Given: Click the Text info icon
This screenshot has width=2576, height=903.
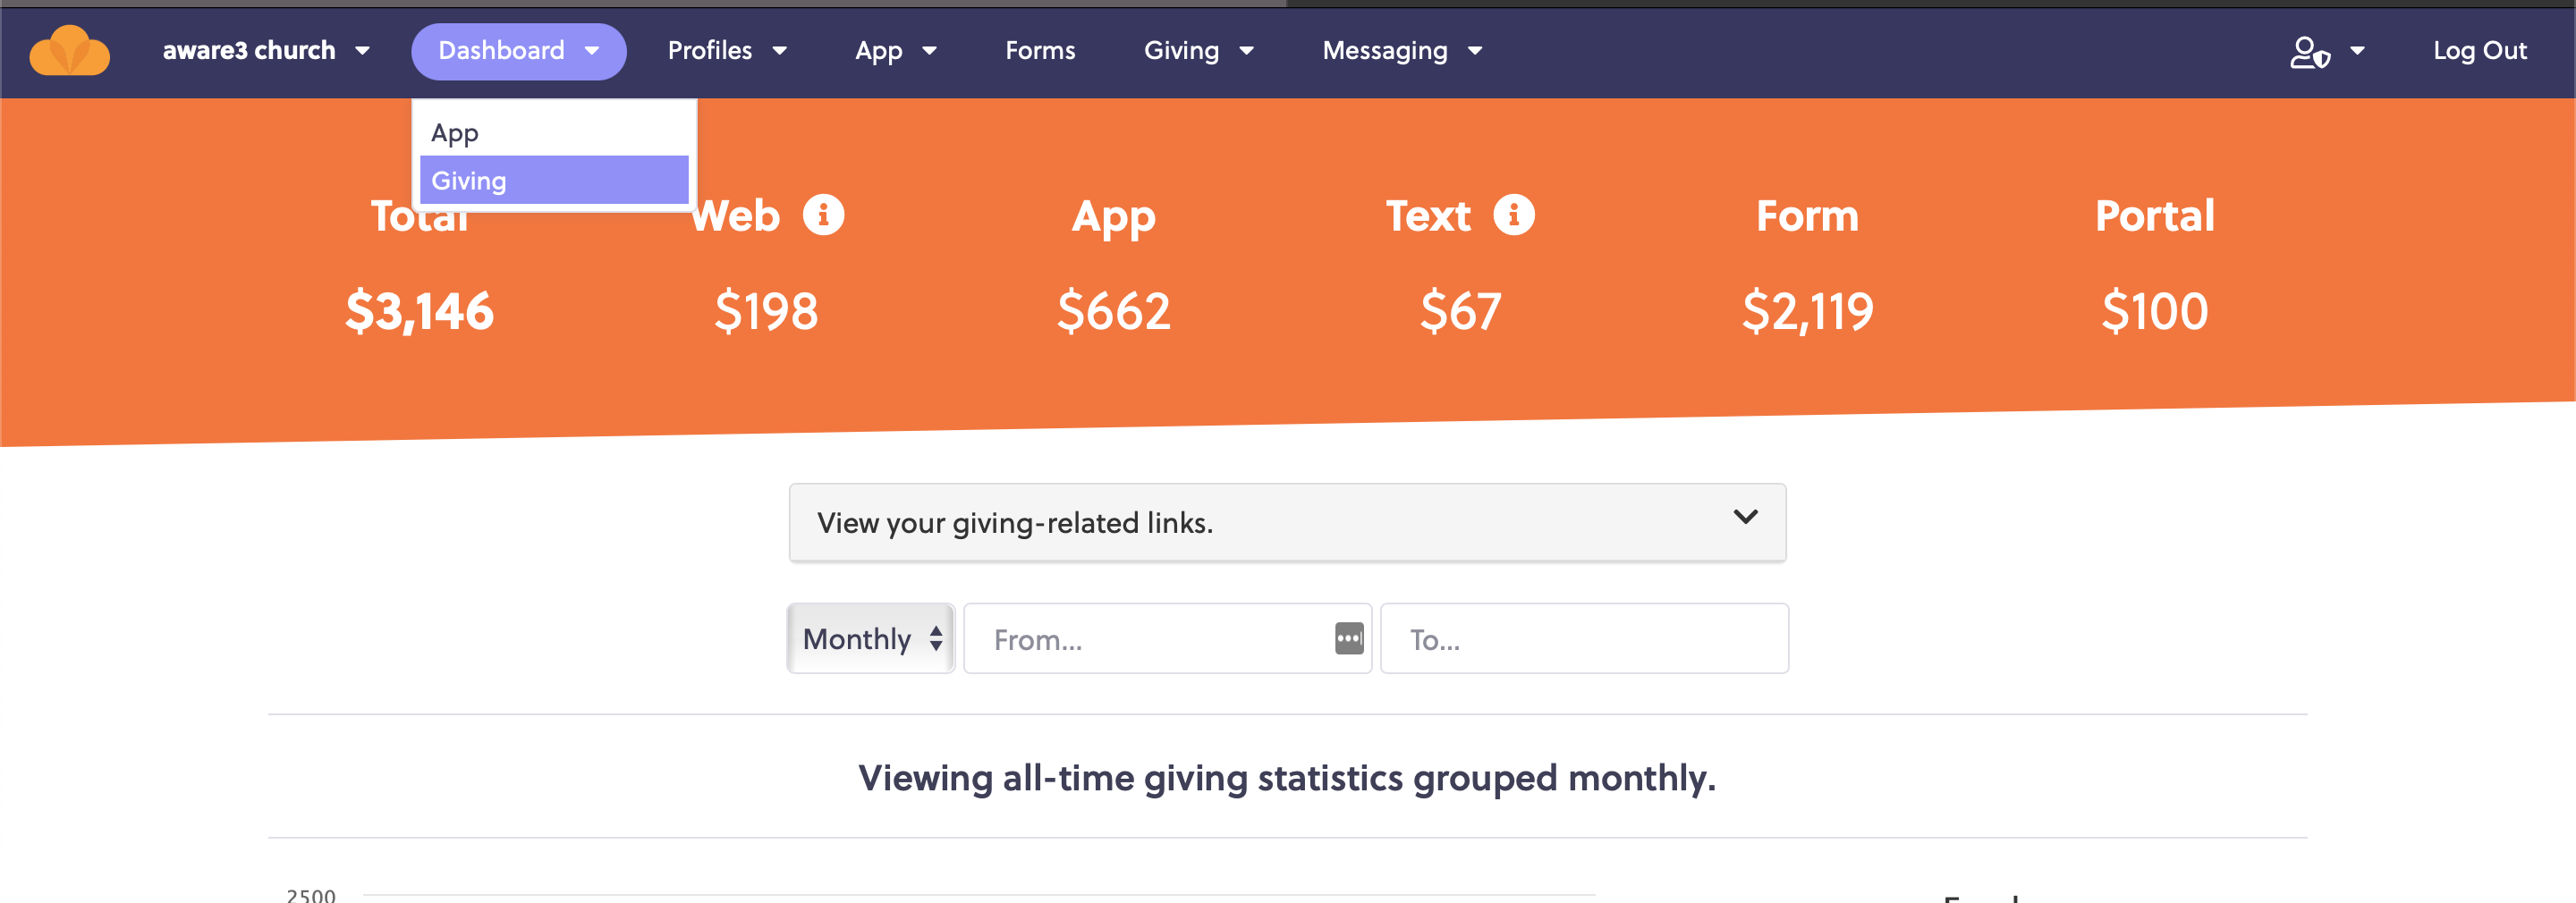Looking at the screenshot, I should click(x=1514, y=214).
